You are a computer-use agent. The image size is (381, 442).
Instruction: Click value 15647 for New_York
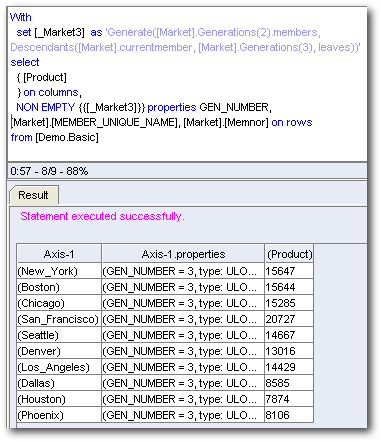(x=289, y=271)
